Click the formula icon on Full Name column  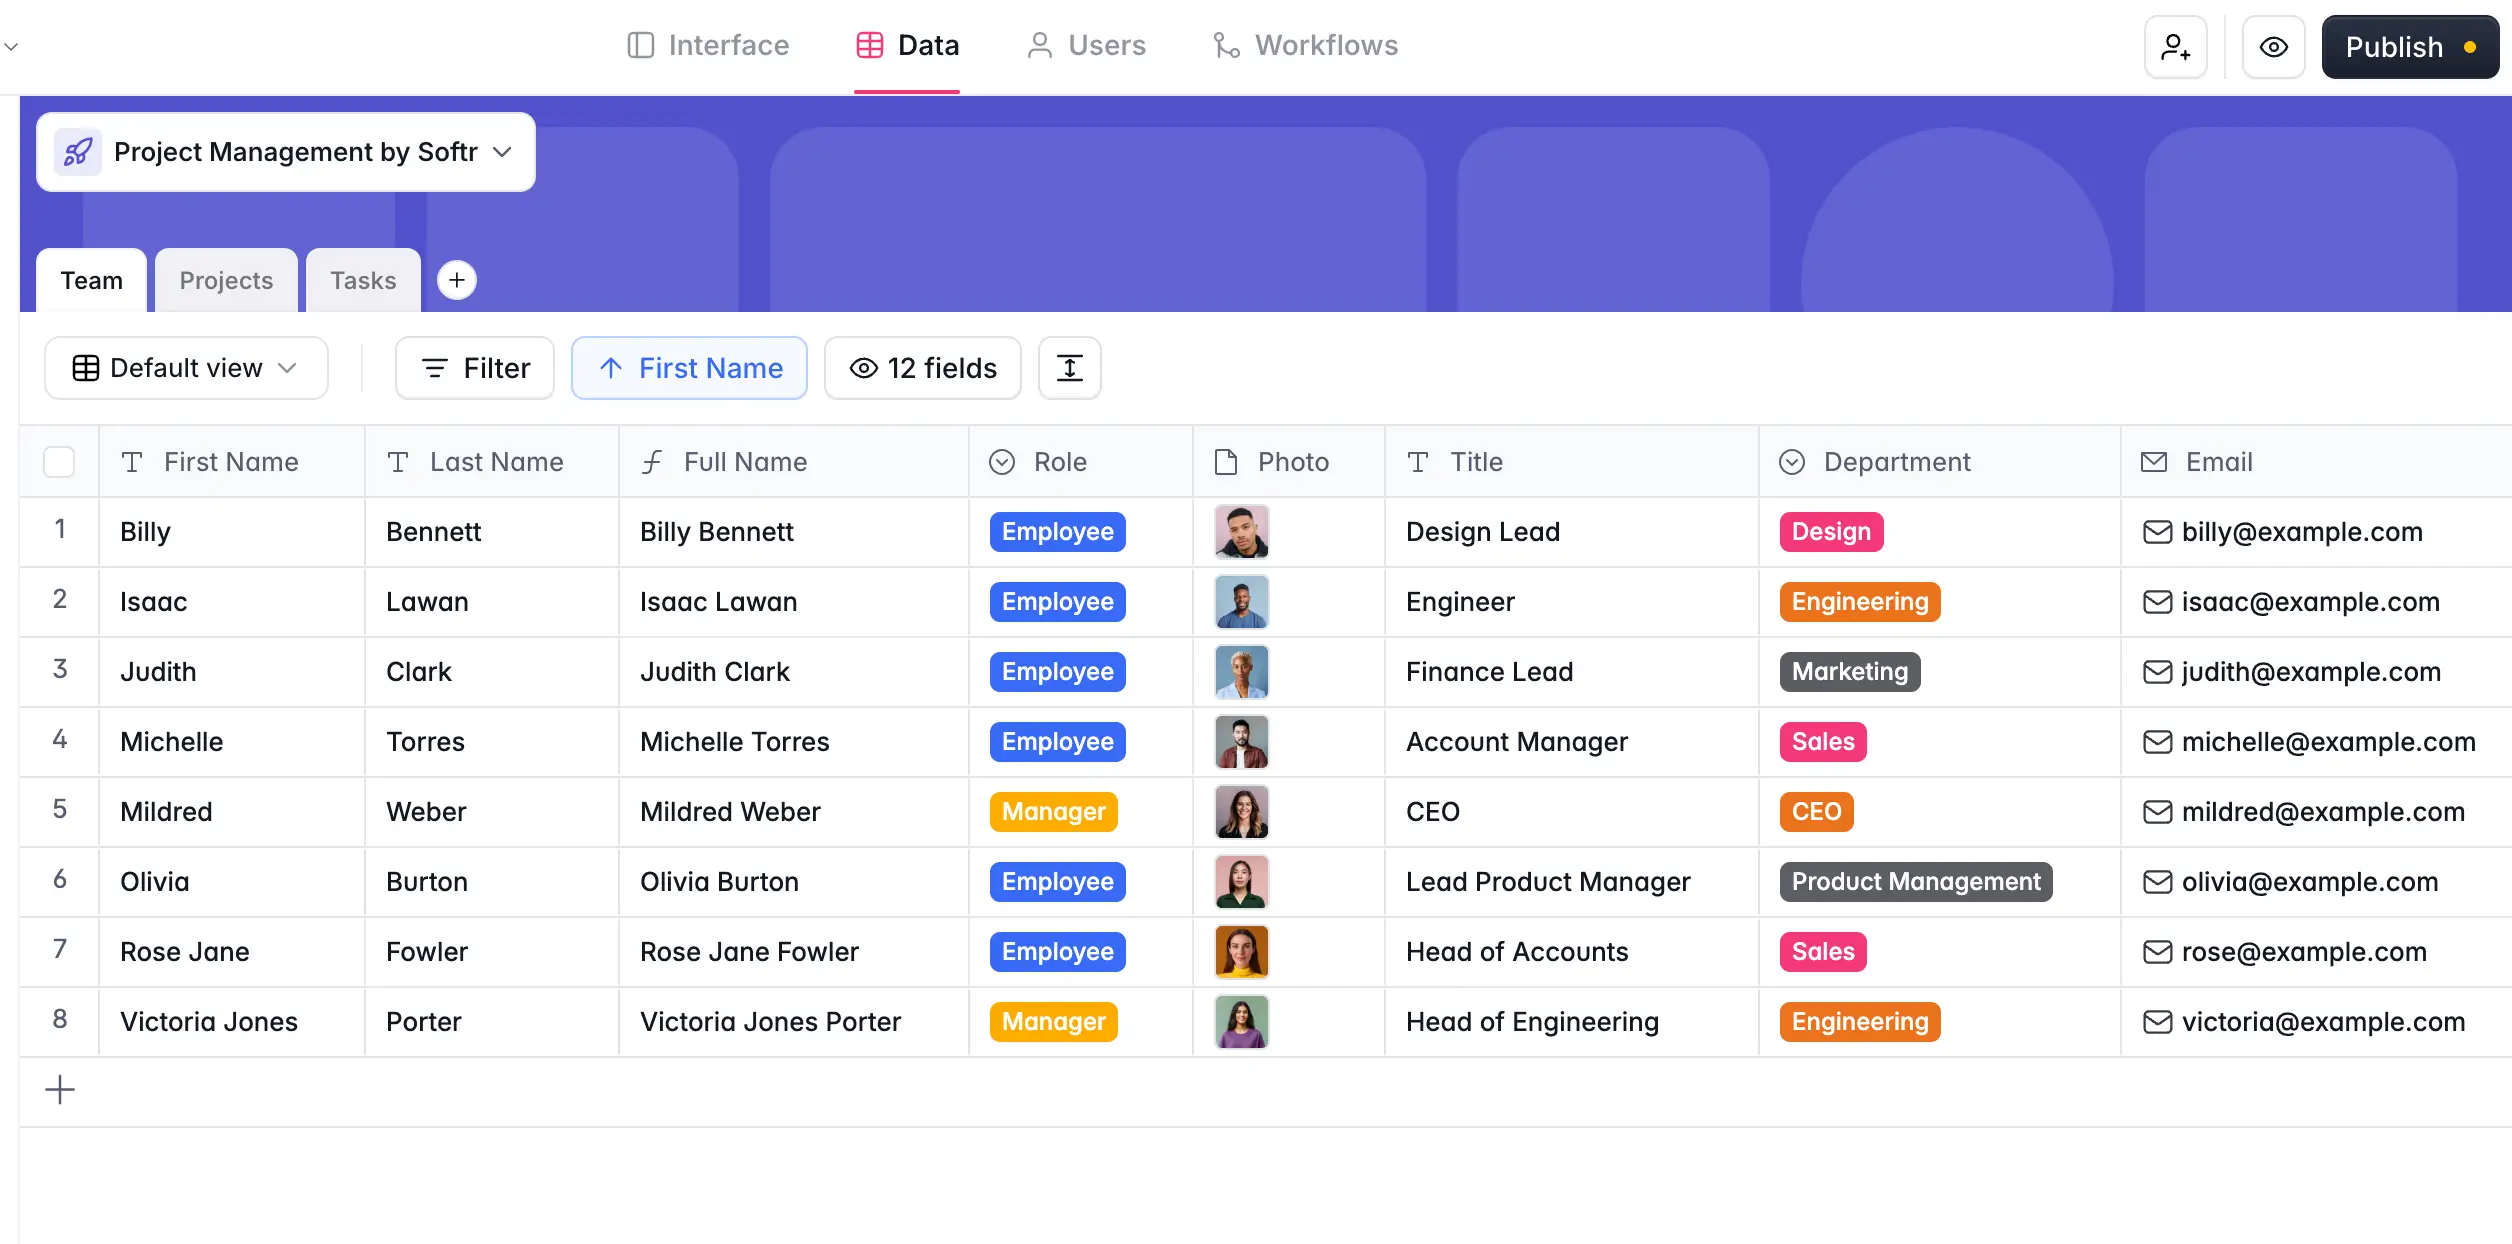point(651,461)
